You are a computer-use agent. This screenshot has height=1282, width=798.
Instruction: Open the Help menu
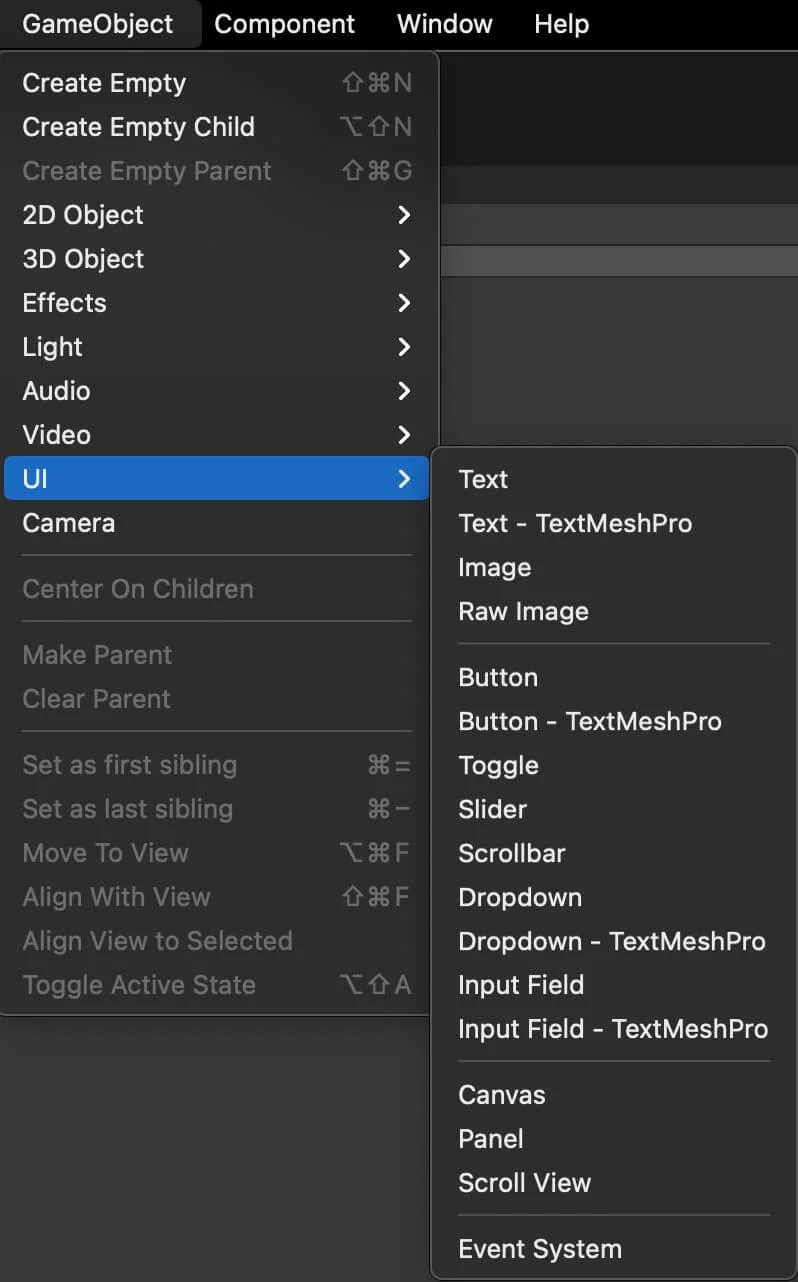(x=562, y=24)
